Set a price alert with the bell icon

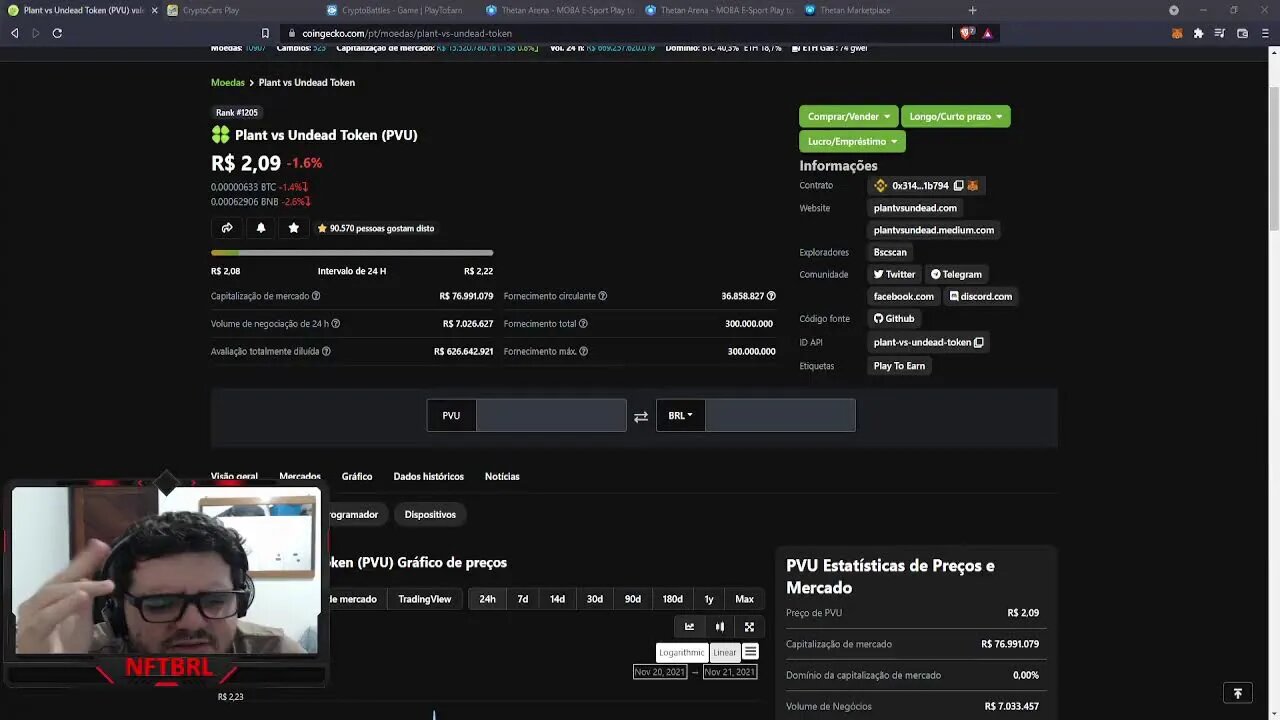pos(261,228)
